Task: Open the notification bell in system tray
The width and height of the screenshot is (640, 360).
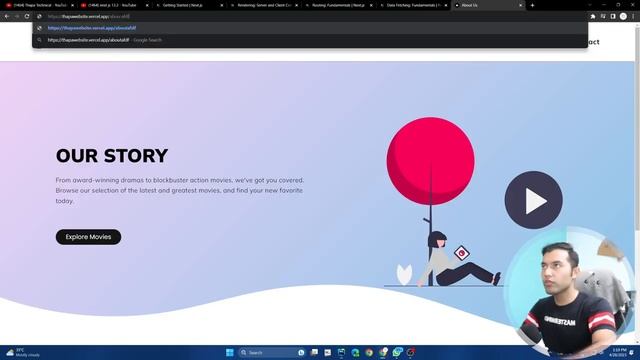Action: (632, 353)
